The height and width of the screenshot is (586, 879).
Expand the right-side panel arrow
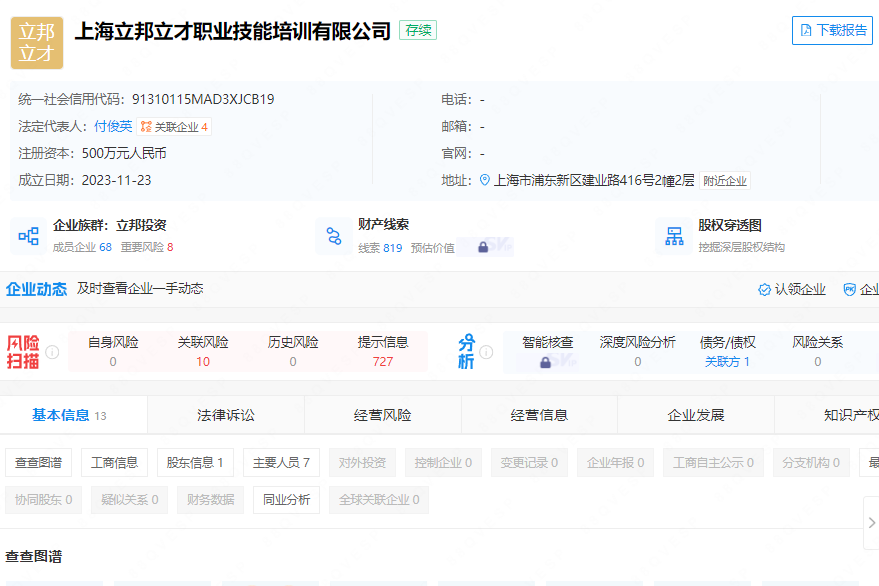coord(871,523)
